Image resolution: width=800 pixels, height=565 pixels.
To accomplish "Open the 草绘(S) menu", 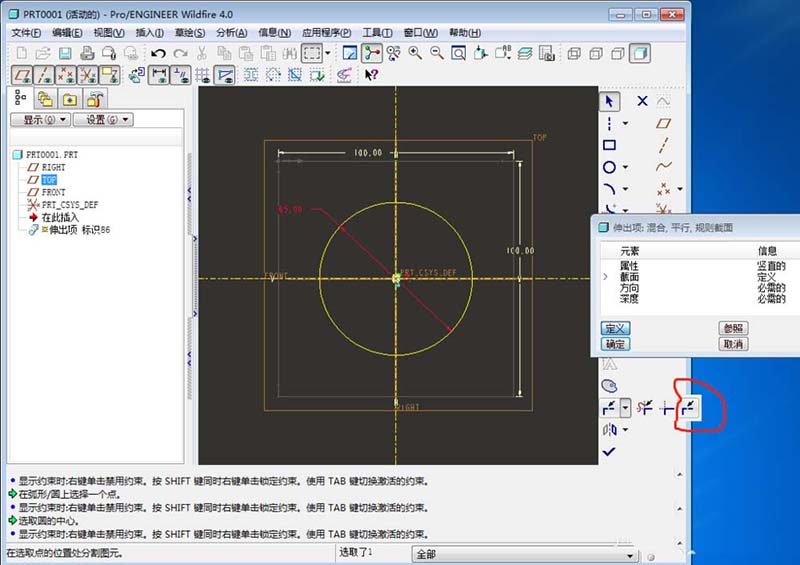I will pos(190,33).
